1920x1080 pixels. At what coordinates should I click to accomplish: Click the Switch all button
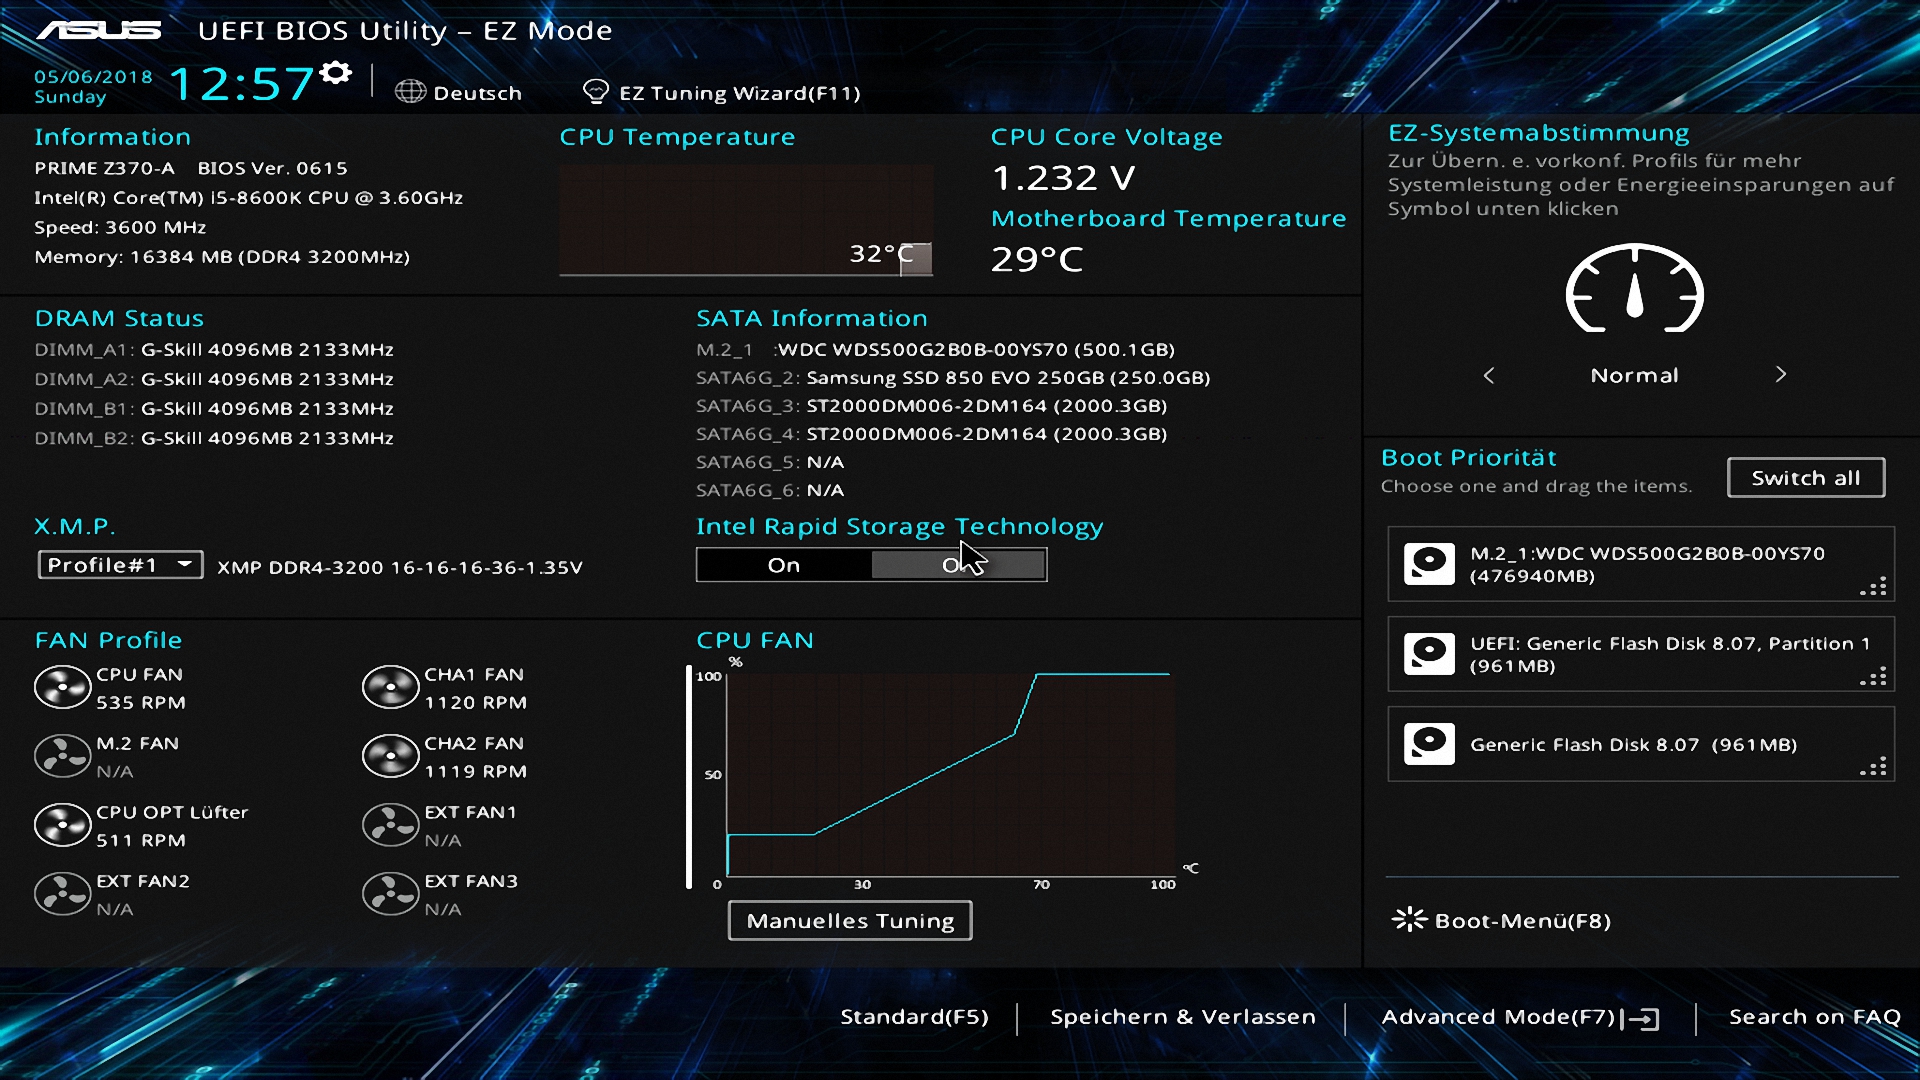(1805, 478)
